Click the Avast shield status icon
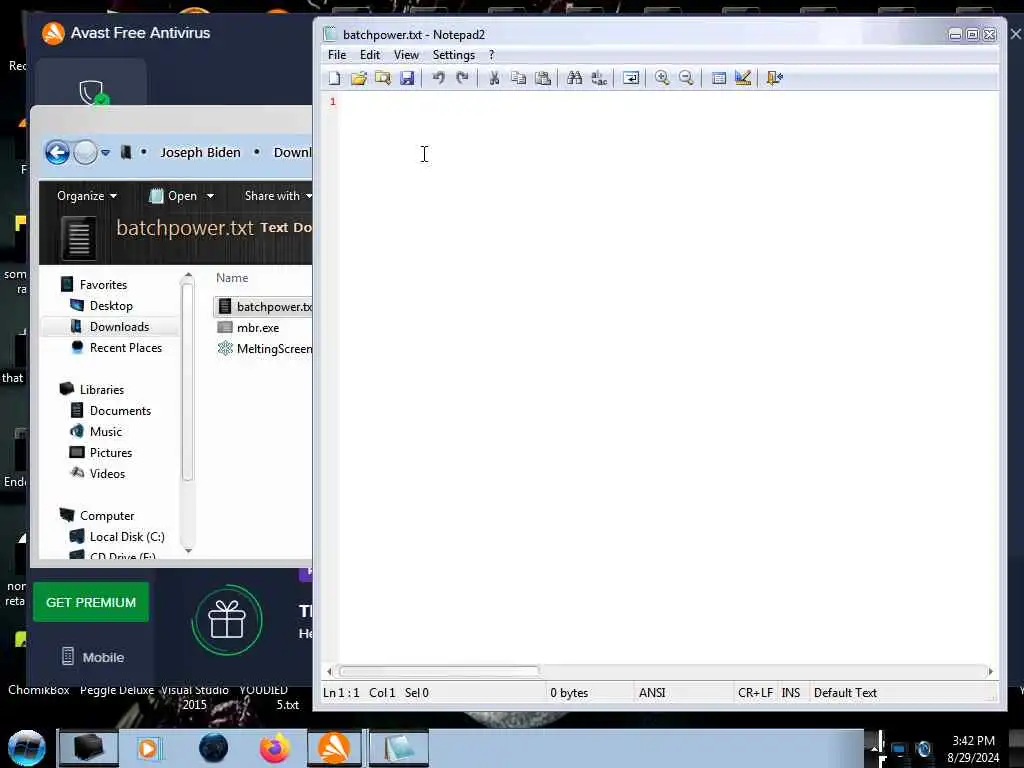1024x768 pixels. (x=92, y=92)
